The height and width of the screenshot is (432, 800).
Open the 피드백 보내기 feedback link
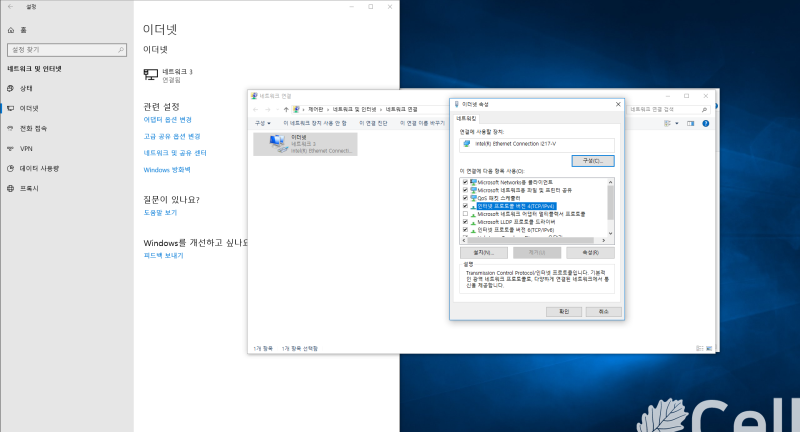coord(163,256)
